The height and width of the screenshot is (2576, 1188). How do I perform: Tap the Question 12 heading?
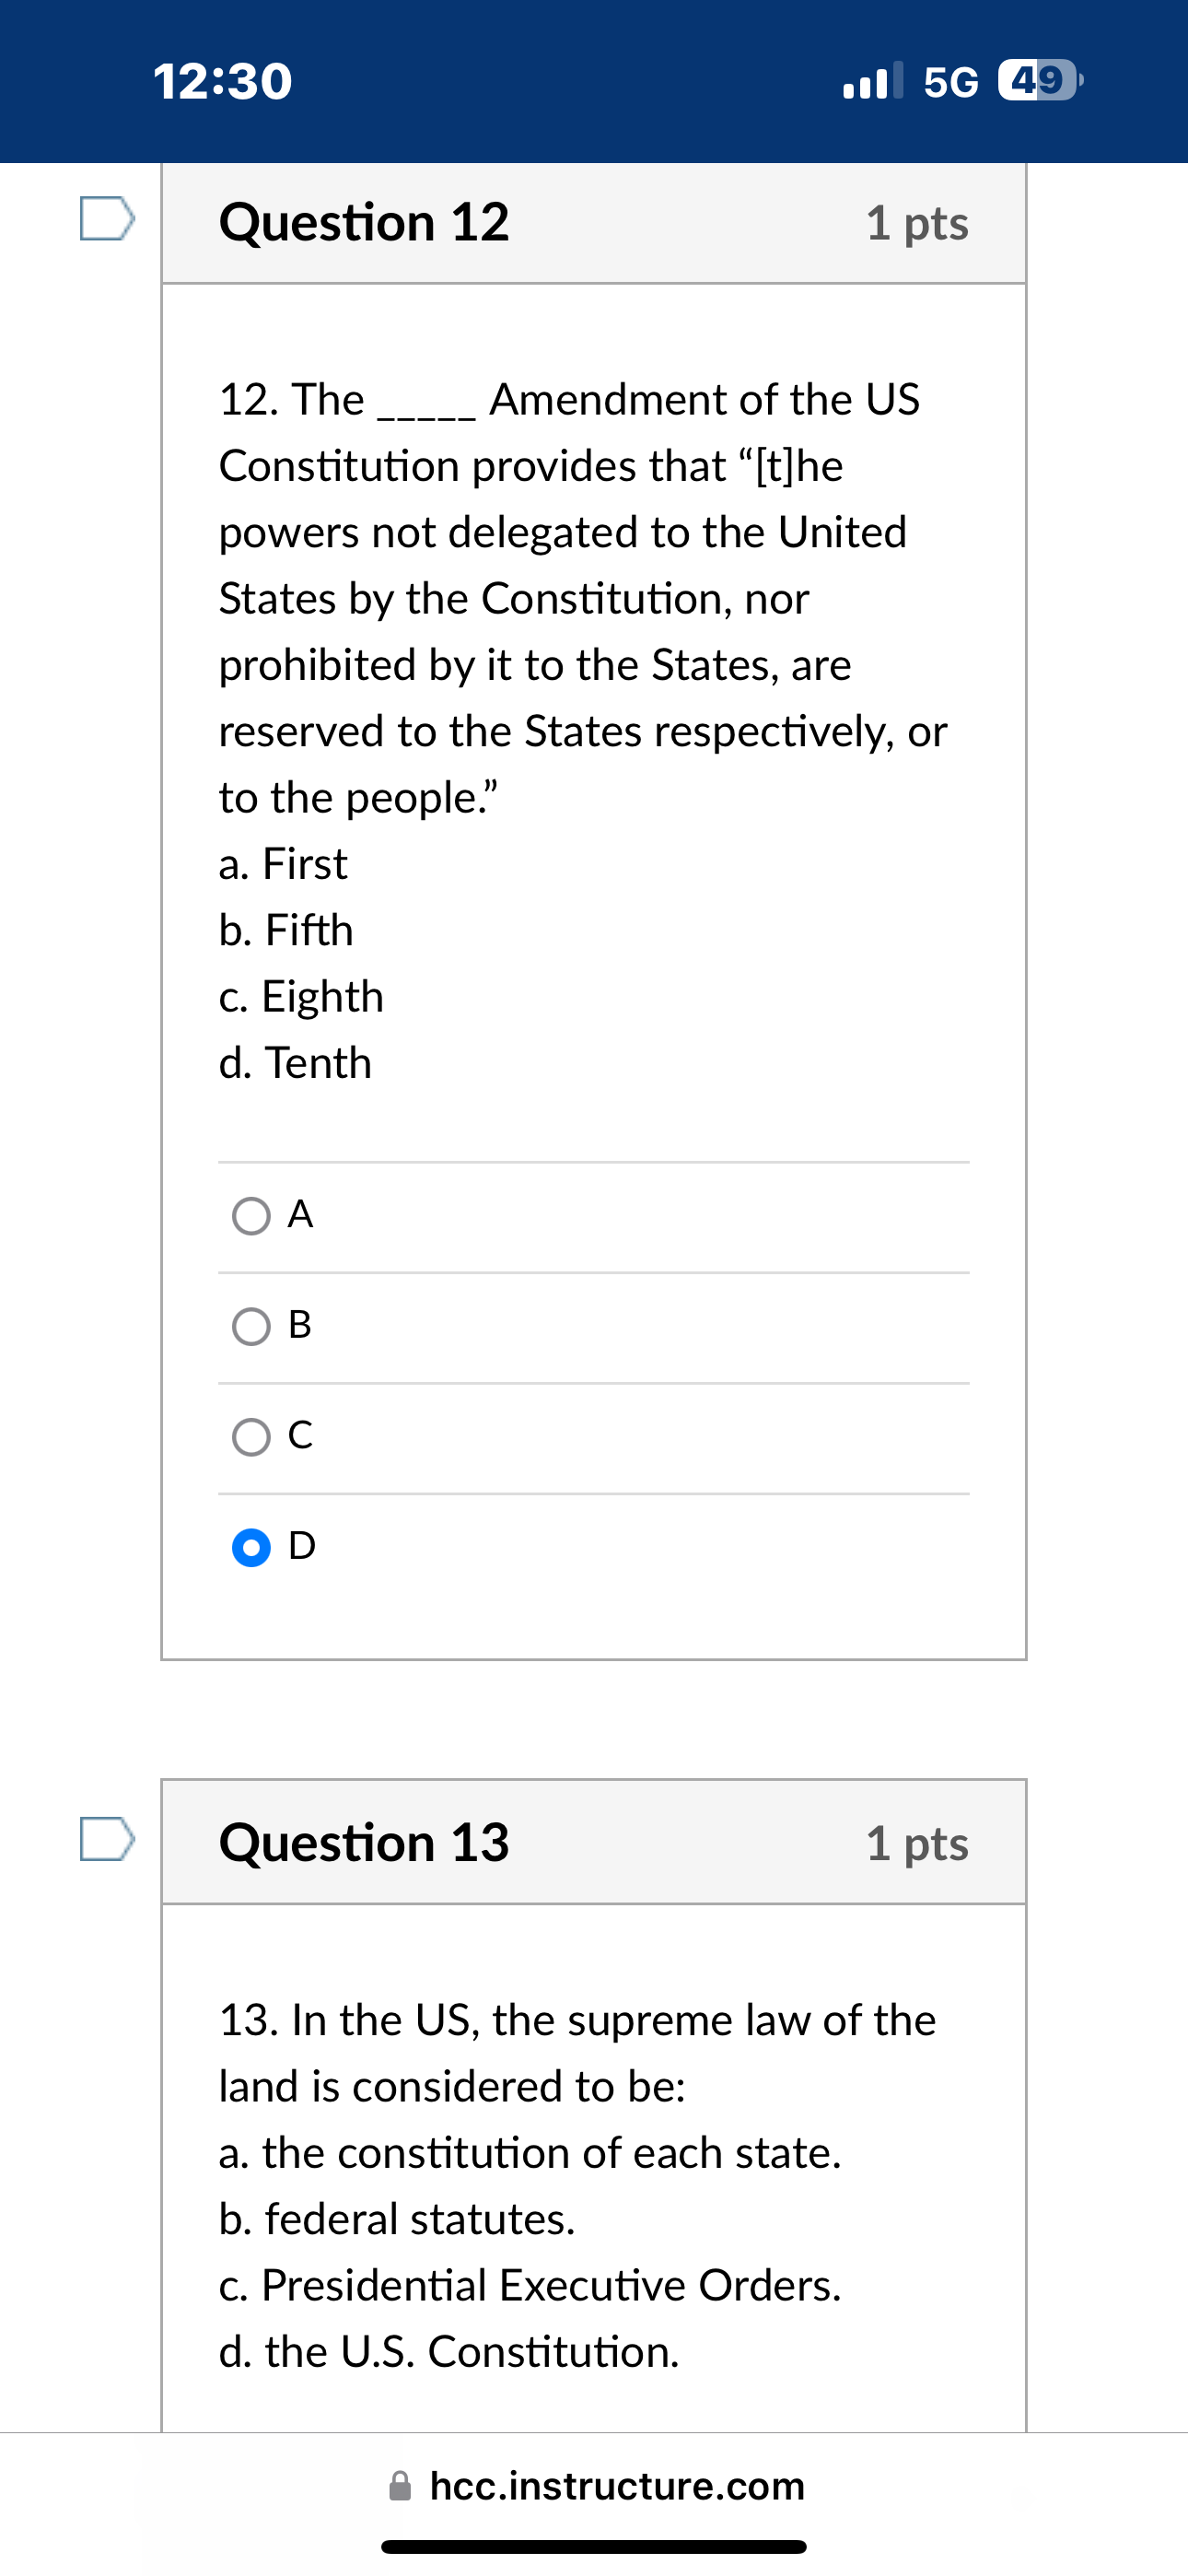[364, 222]
